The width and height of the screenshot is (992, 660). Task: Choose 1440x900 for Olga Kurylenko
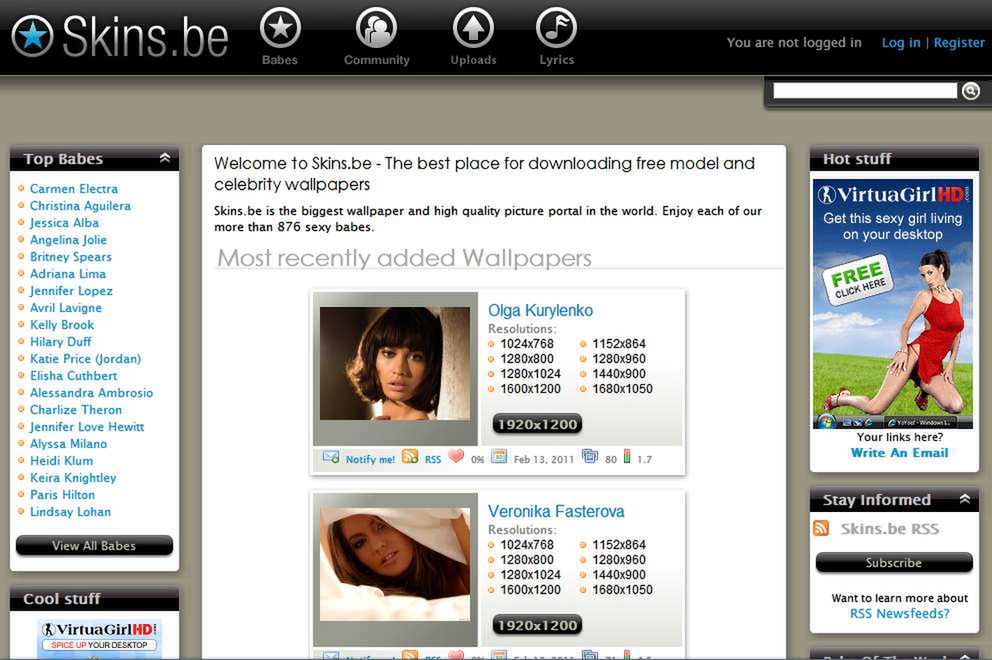[x=619, y=374]
